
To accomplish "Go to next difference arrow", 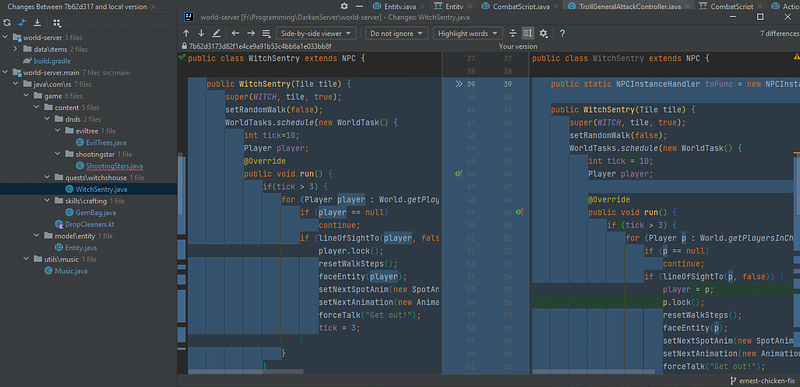I will 201,33.
